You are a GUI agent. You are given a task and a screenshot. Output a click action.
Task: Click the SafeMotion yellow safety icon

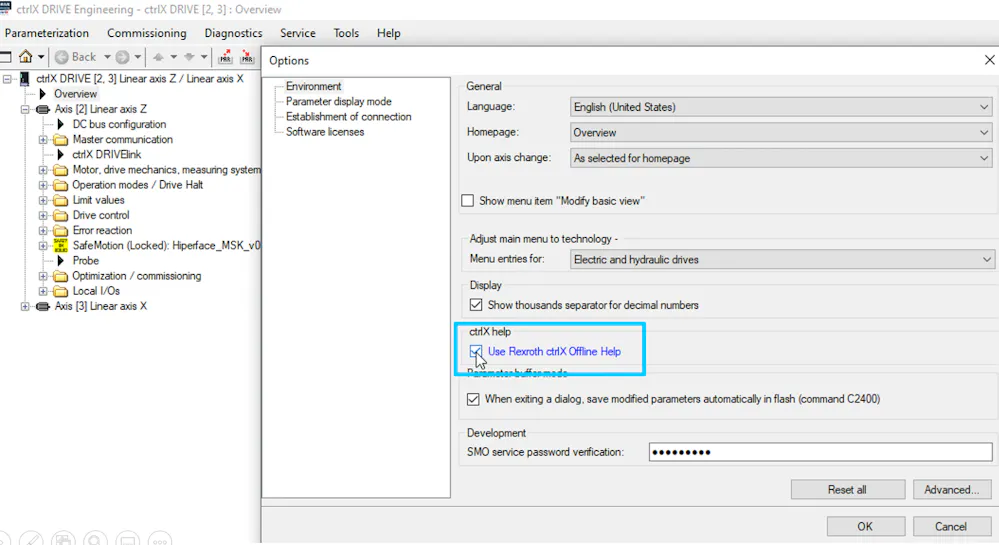(61, 245)
